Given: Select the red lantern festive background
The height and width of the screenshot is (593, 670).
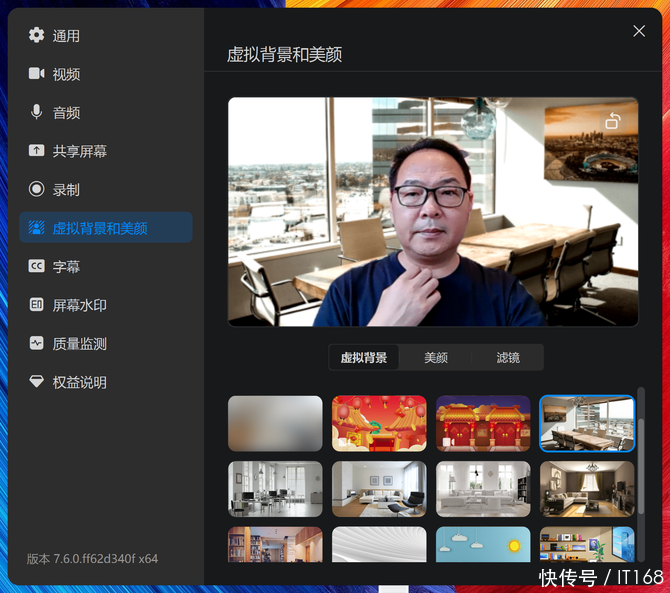Looking at the screenshot, I should (x=379, y=423).
